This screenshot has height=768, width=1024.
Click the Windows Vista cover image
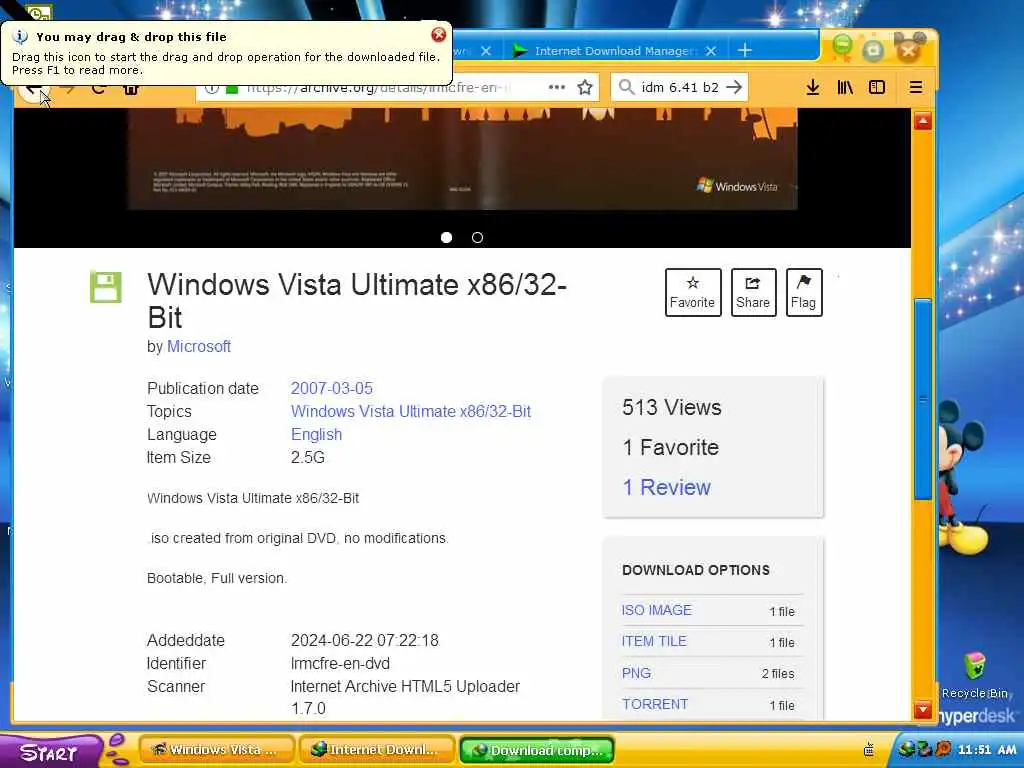[462, 159]
